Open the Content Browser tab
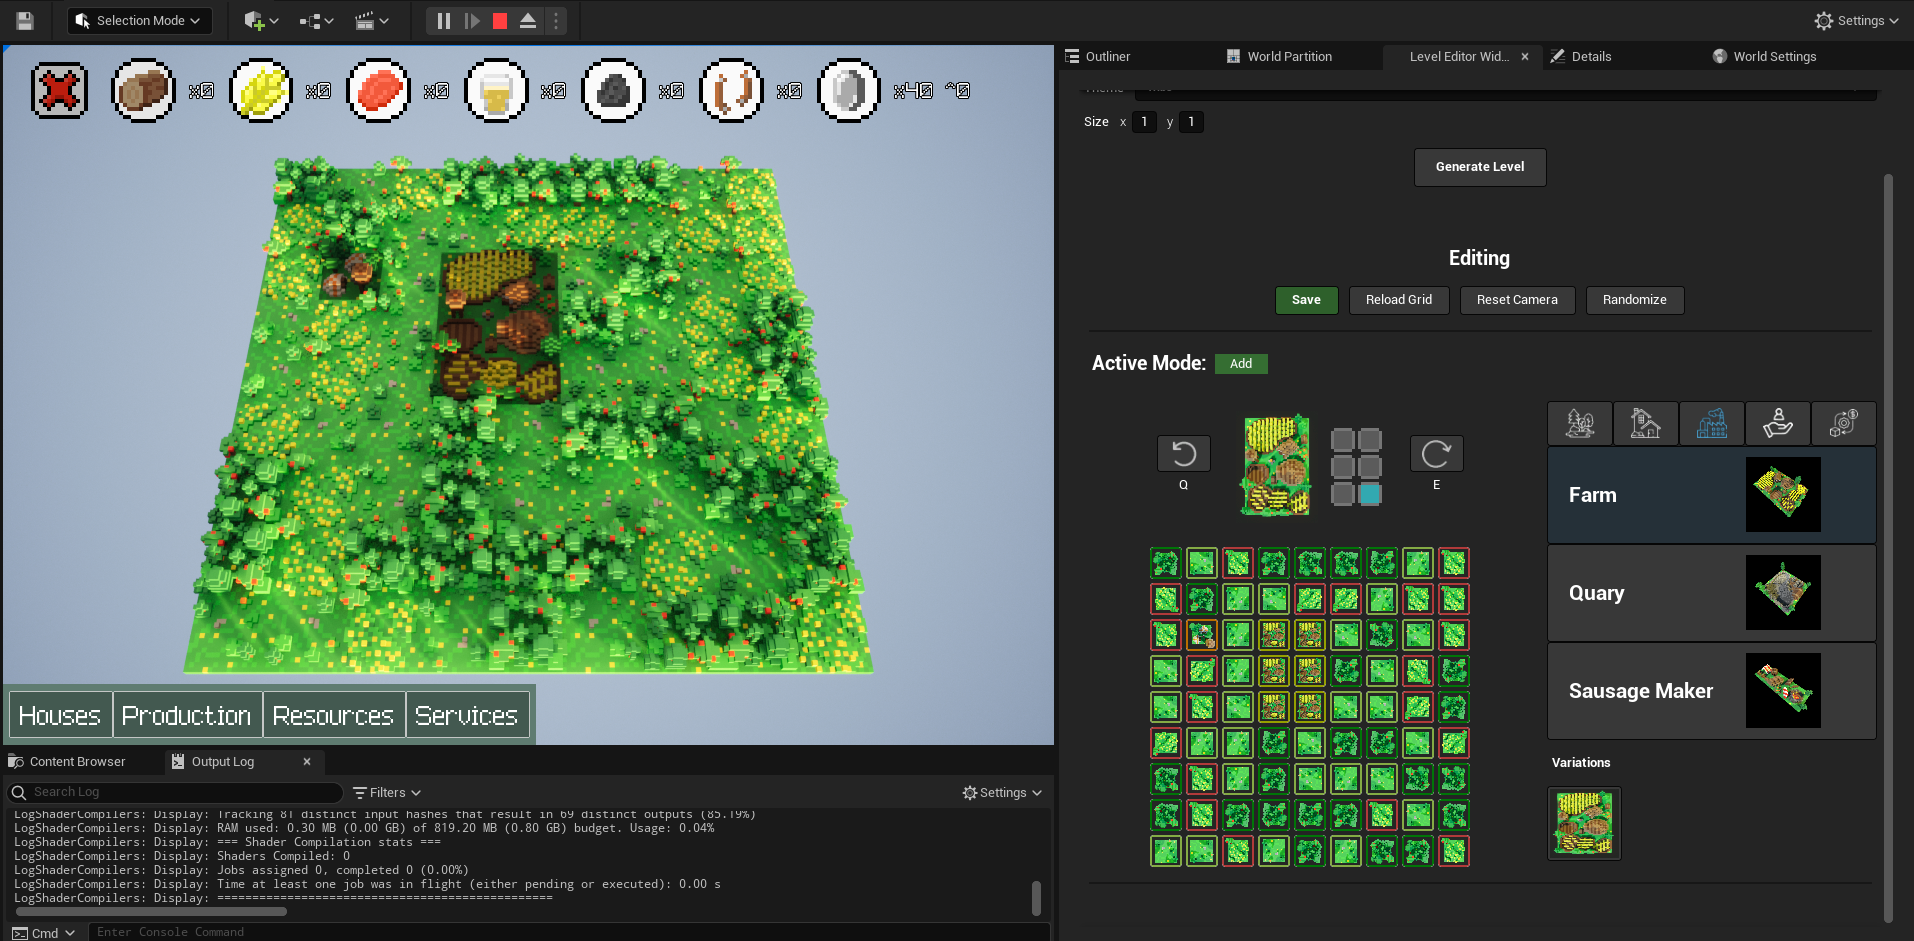Screen dimensions: 1914x941 [77, 762]
